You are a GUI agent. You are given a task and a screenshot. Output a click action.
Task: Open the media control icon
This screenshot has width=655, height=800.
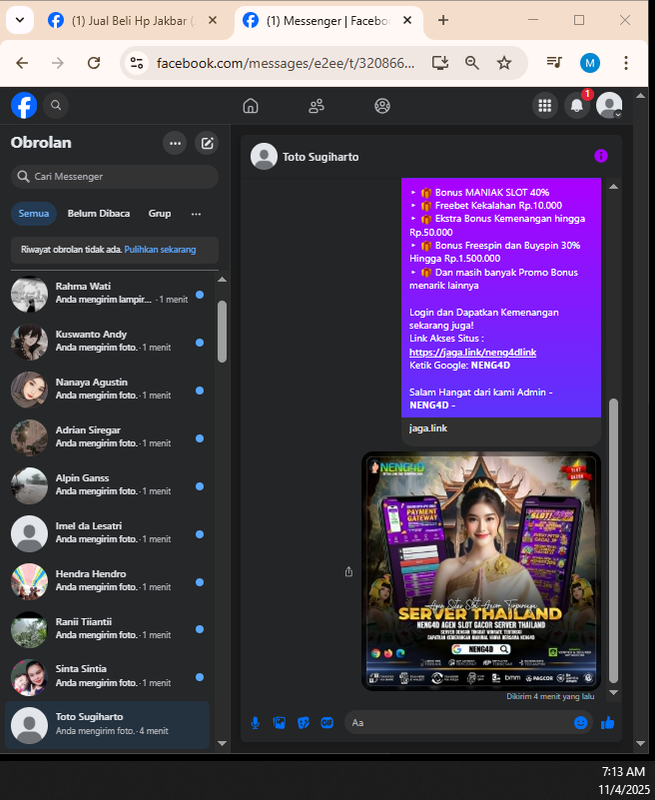(x=554, y=63)
